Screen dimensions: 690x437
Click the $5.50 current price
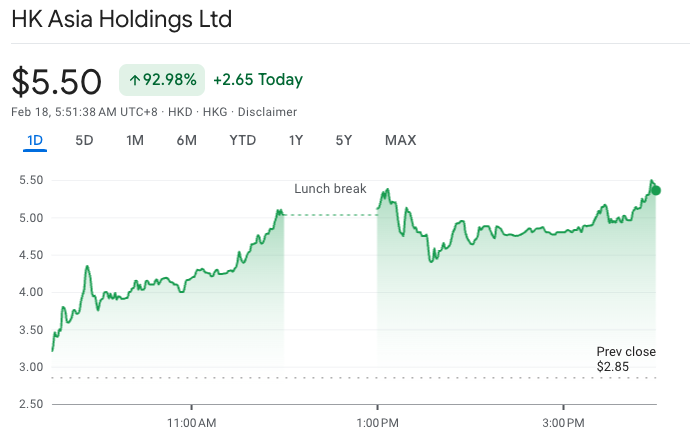point(57,81)
